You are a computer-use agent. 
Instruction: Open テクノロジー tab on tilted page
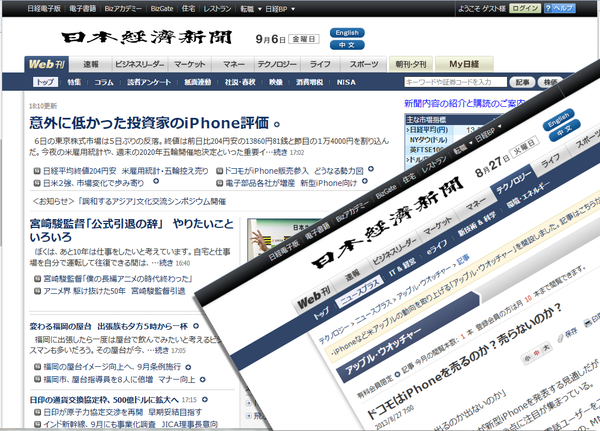pos(515,181)
